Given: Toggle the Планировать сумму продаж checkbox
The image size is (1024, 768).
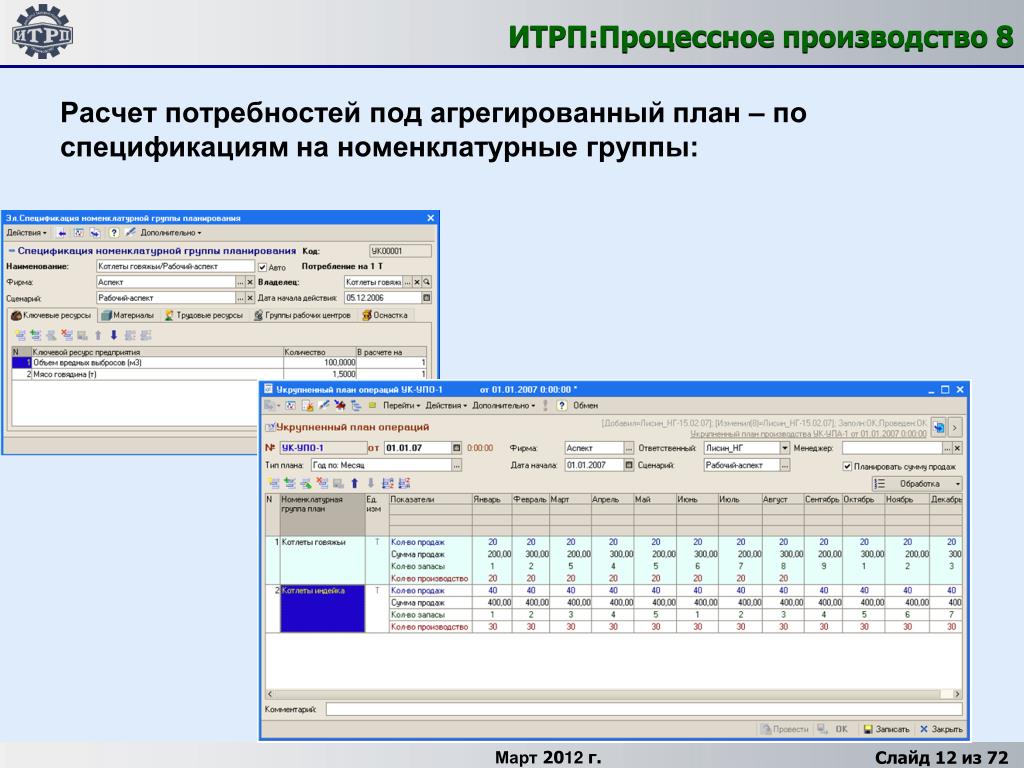Looking at the screenshot, I should pyautogui.click(x=847, y=466).
